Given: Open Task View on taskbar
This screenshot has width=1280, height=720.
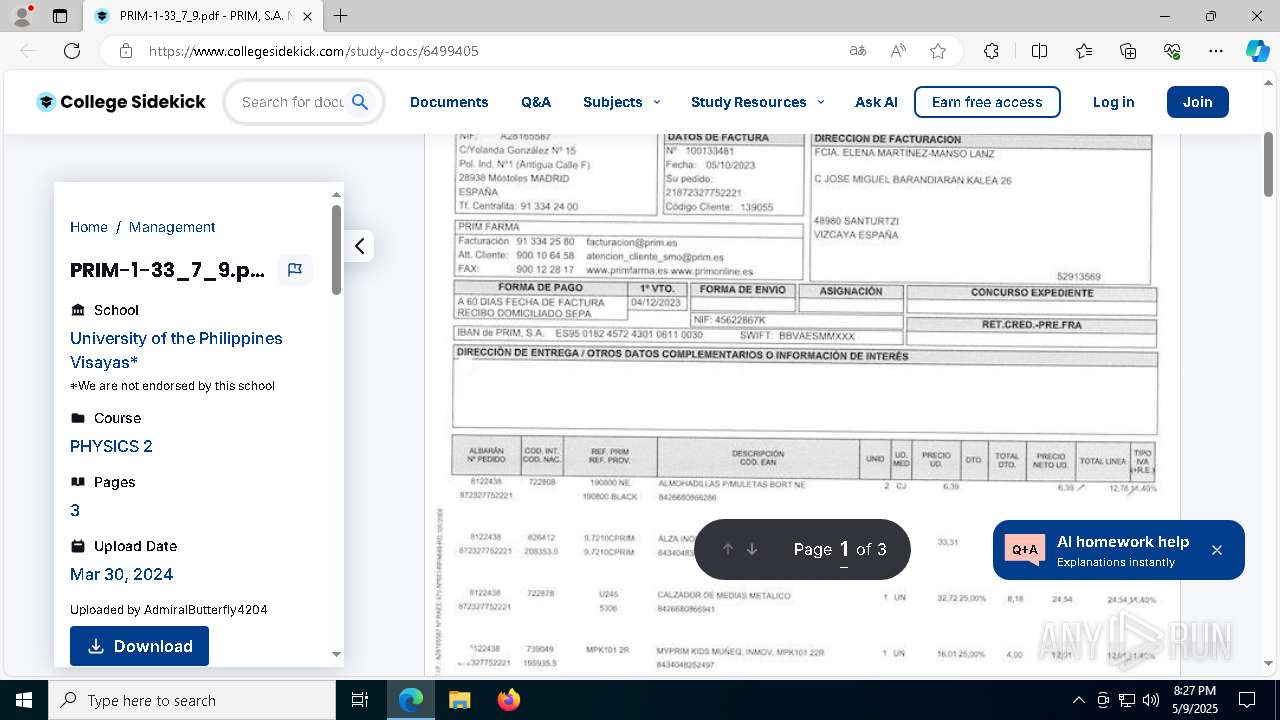Looking at the screenshot, I should pyautogui.click(x=360, y=700).
